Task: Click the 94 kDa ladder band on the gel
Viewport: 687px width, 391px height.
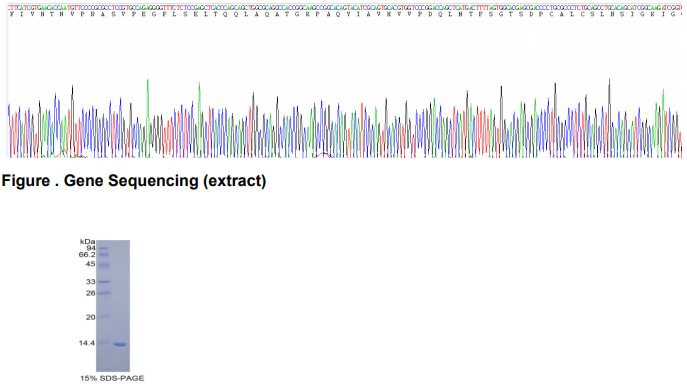Action: click(103, 248)
